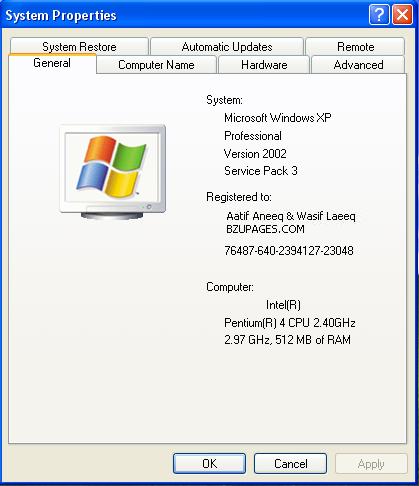Click the name "Aatif Aneeq & Wasif Laeeq"
Viewport: 419px width, 486px height.
[x=291, y=216]
